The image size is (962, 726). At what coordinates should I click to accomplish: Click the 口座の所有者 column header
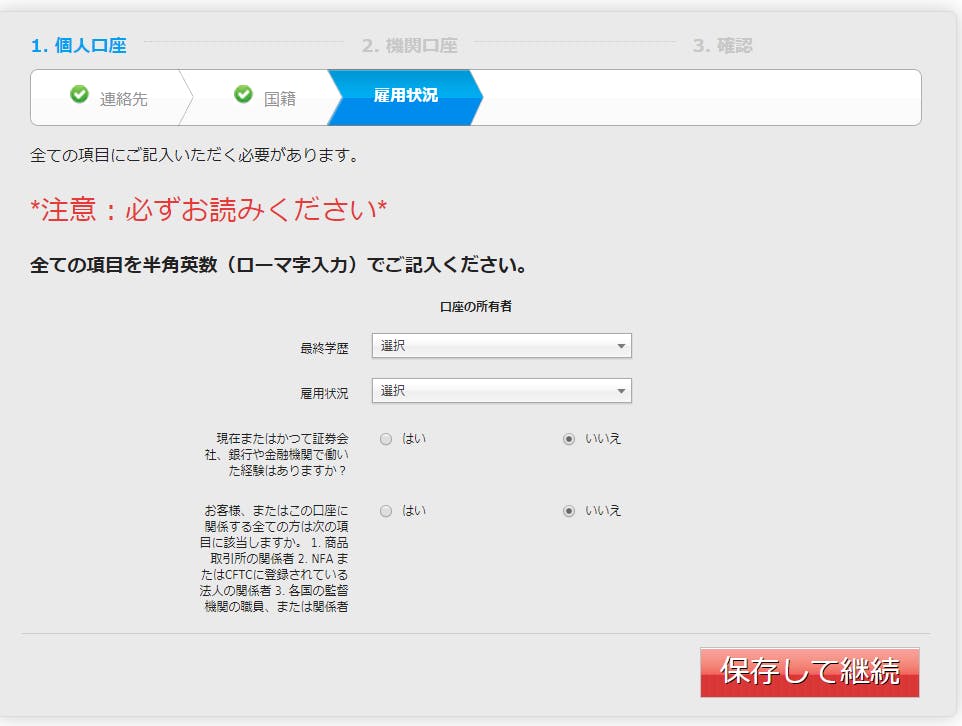click(x=475, y=306)
